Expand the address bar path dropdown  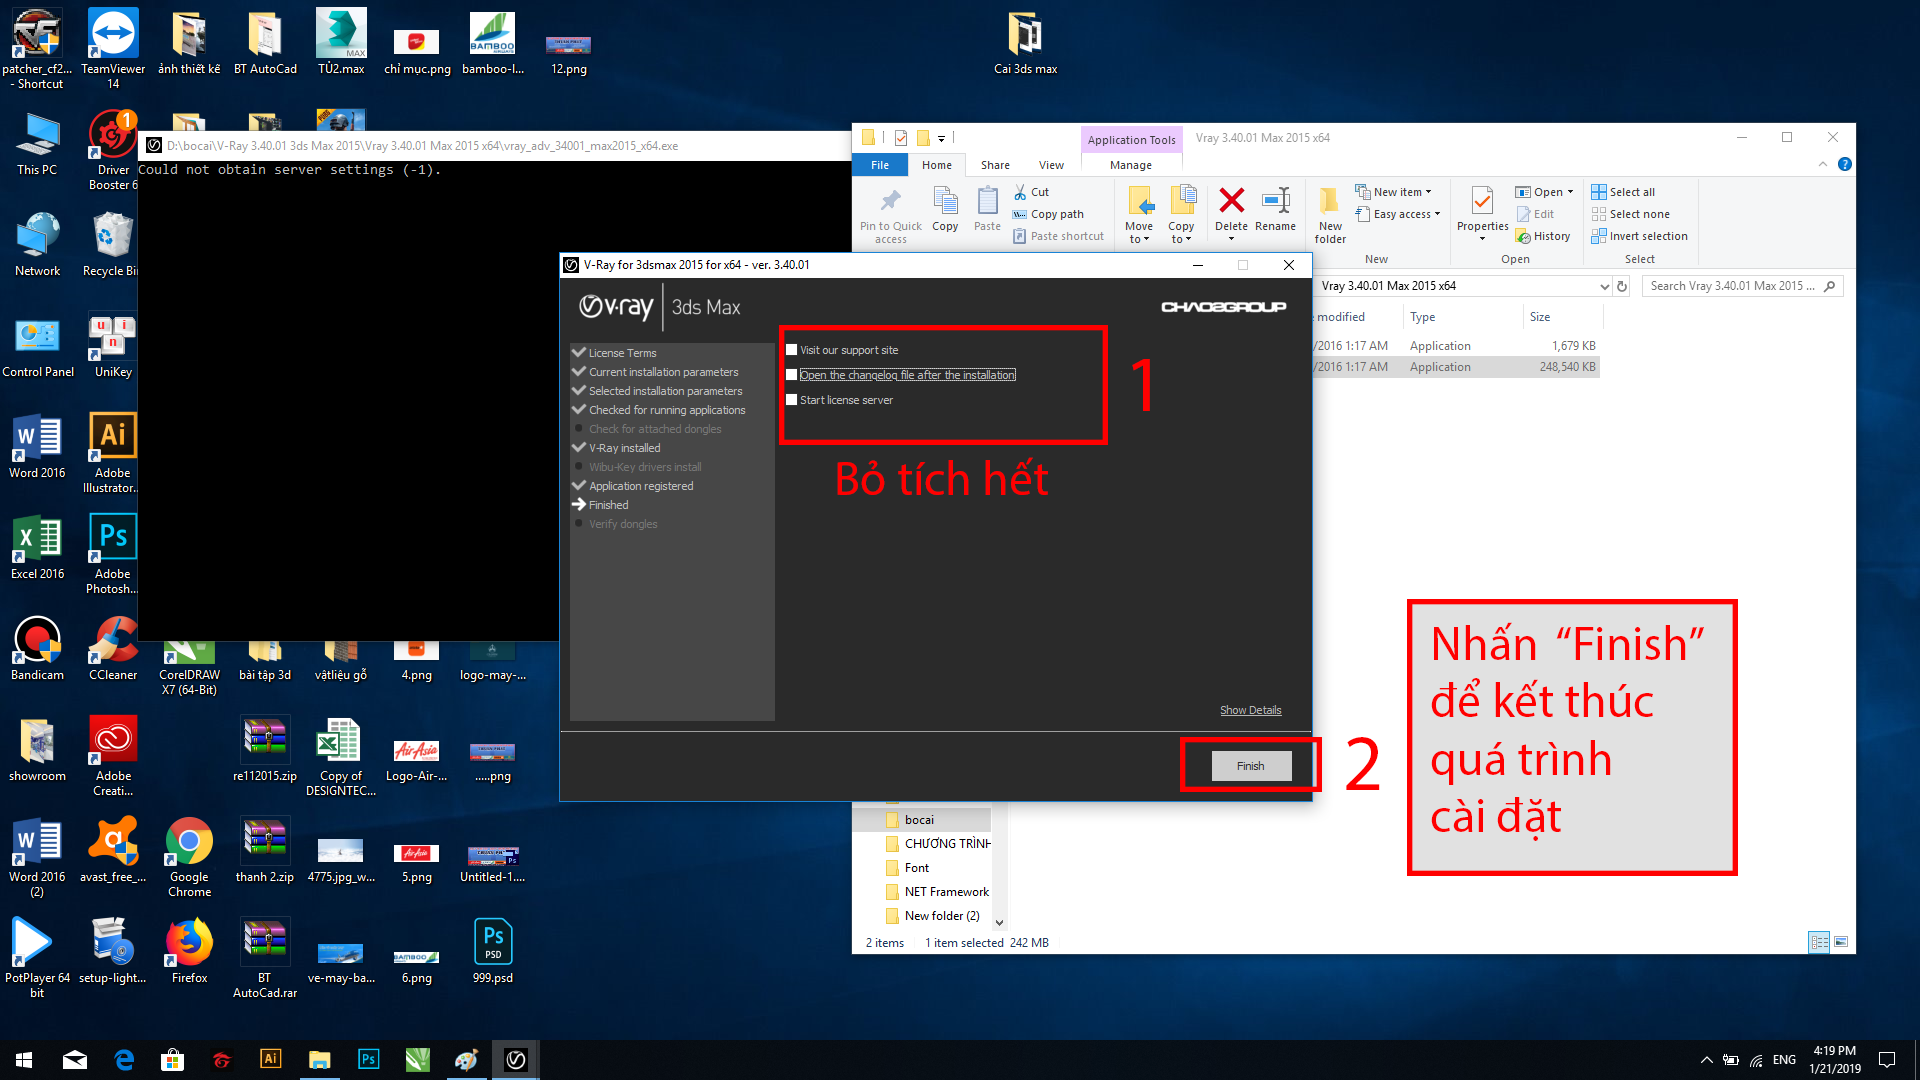[x=1604, y=286]
